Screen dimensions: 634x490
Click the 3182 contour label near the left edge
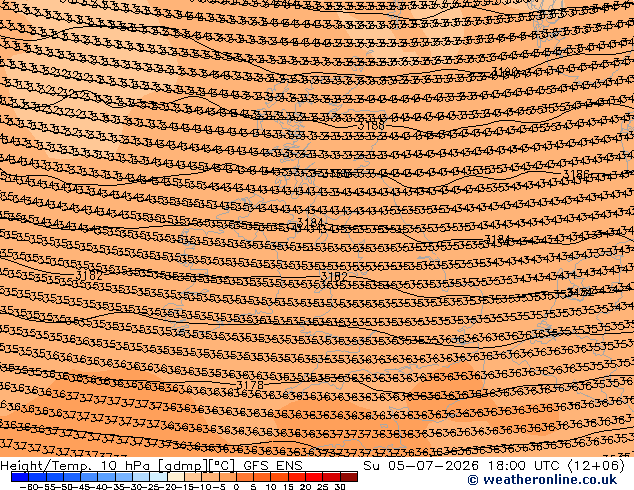(89, 275)
